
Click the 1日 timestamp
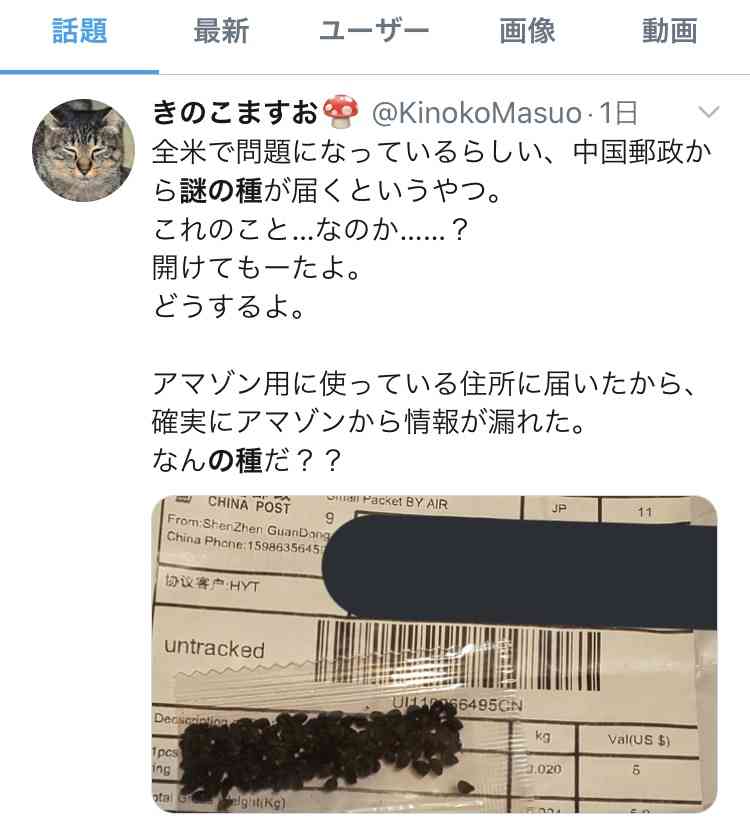(618, 113)
